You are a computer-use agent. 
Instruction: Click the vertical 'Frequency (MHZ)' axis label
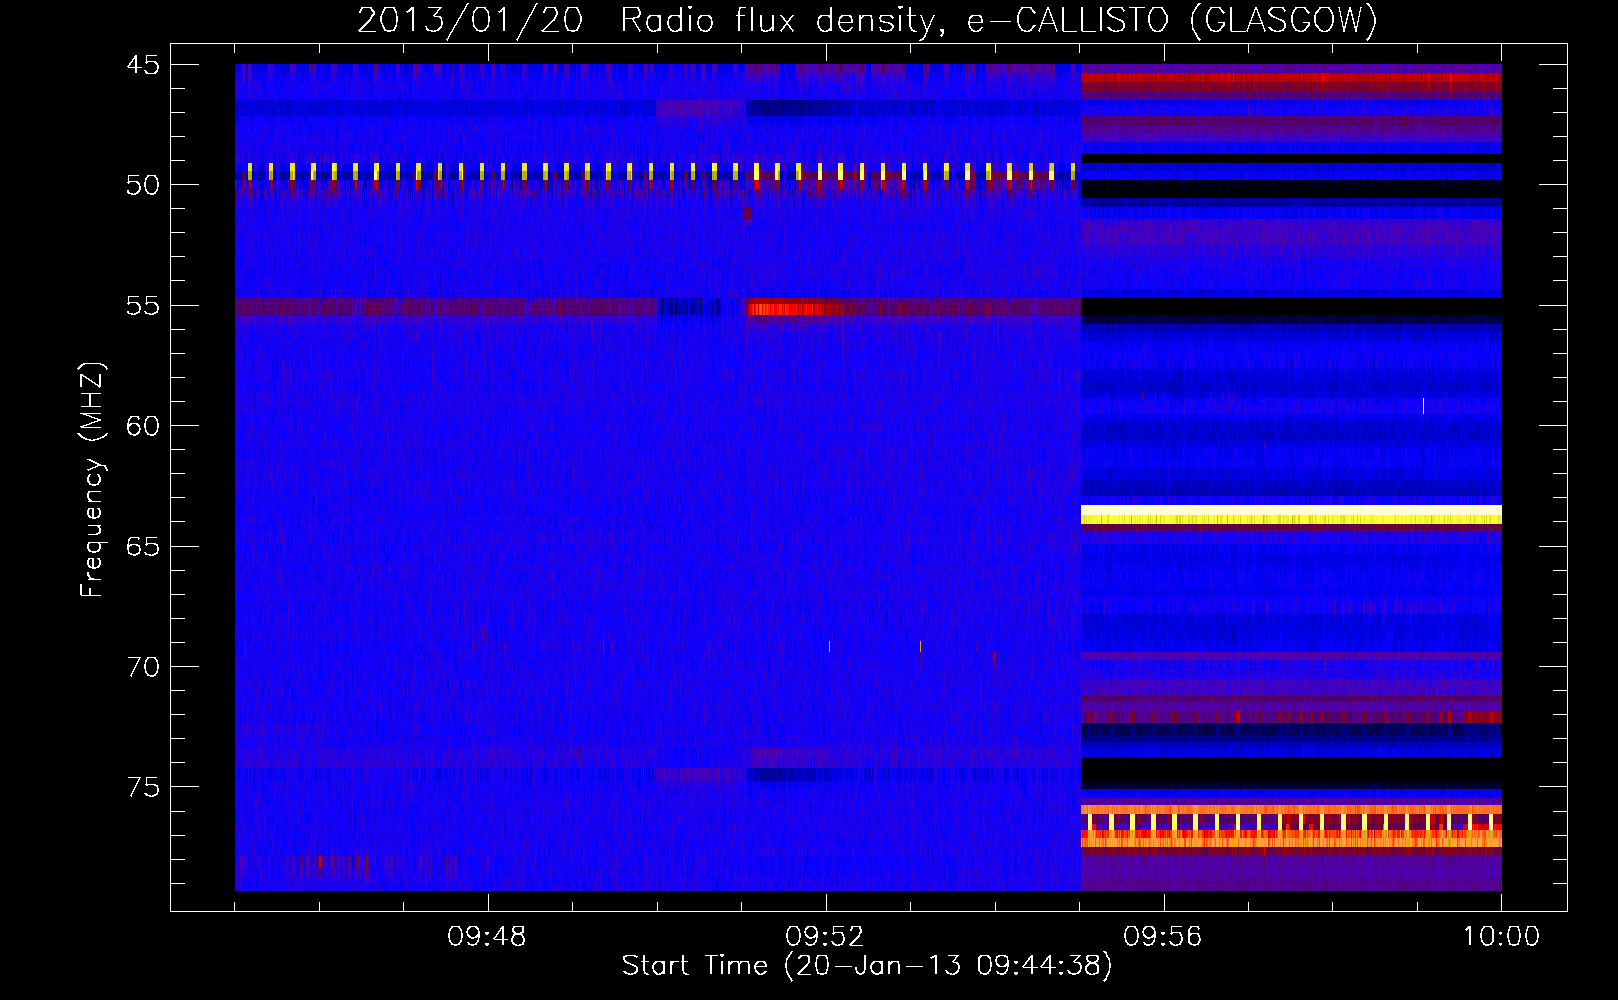click(x=92, y=480)
